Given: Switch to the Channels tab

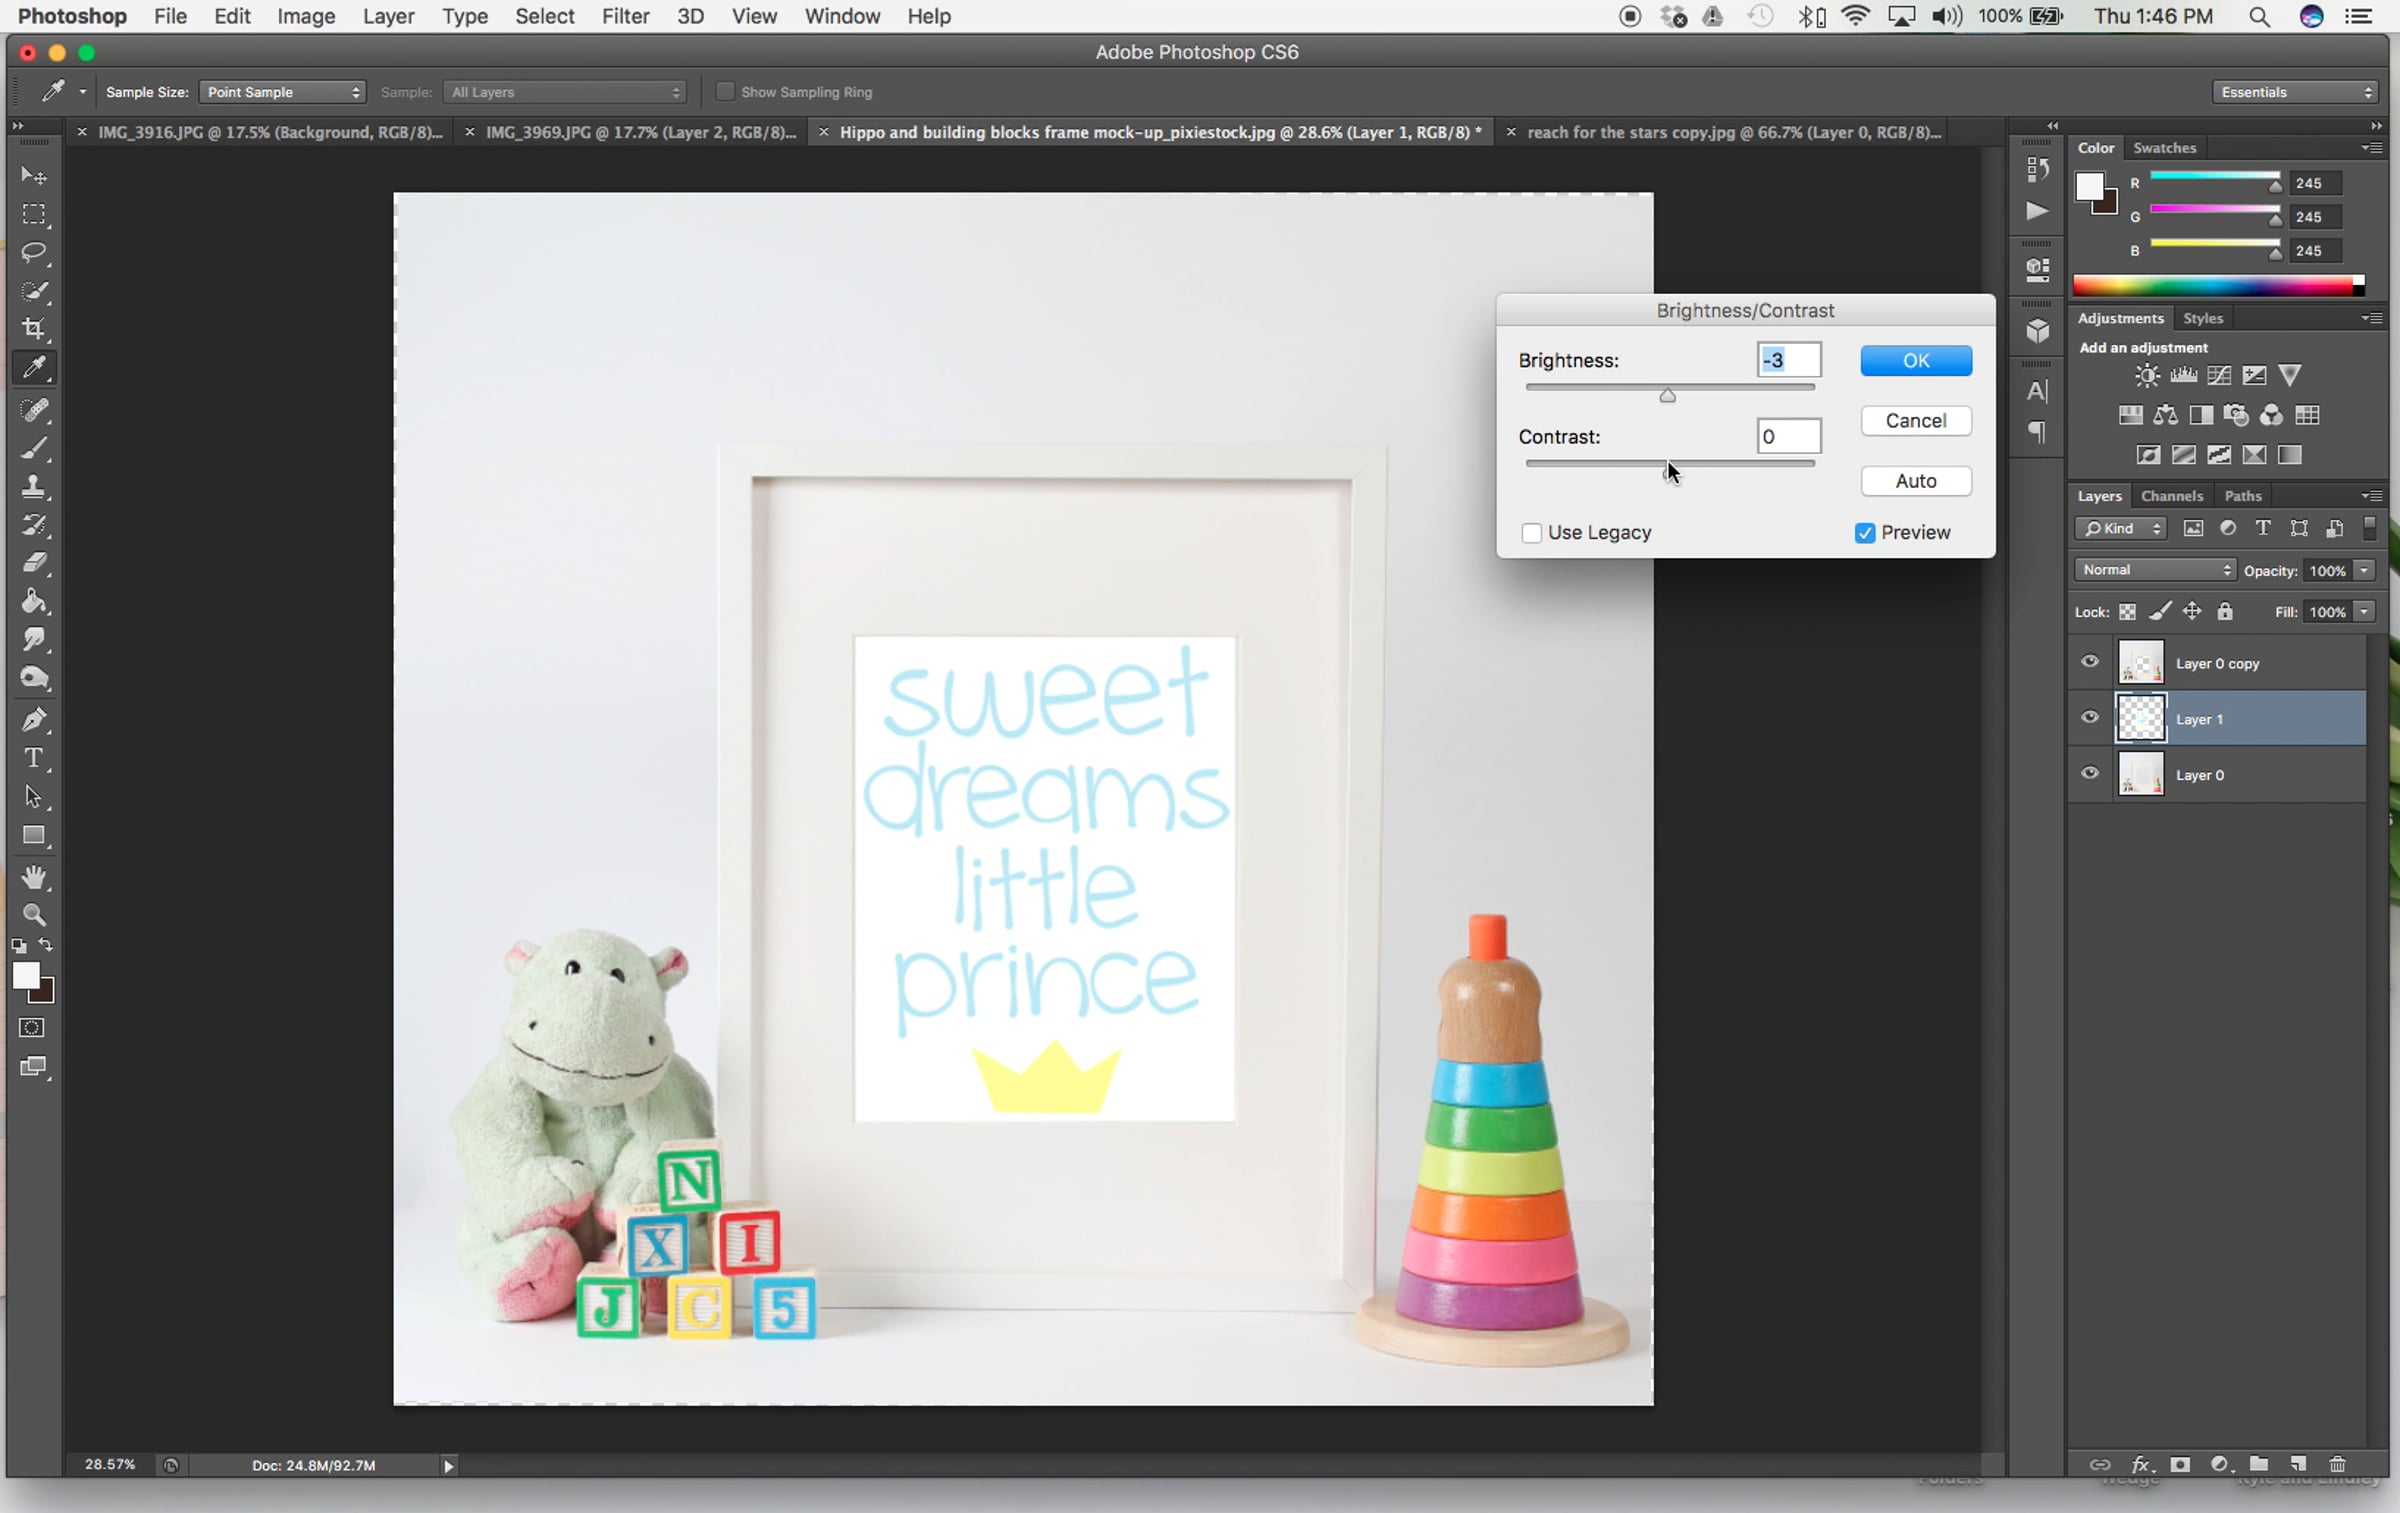Looking at the screenshot, I should (x=2171, y=496).
